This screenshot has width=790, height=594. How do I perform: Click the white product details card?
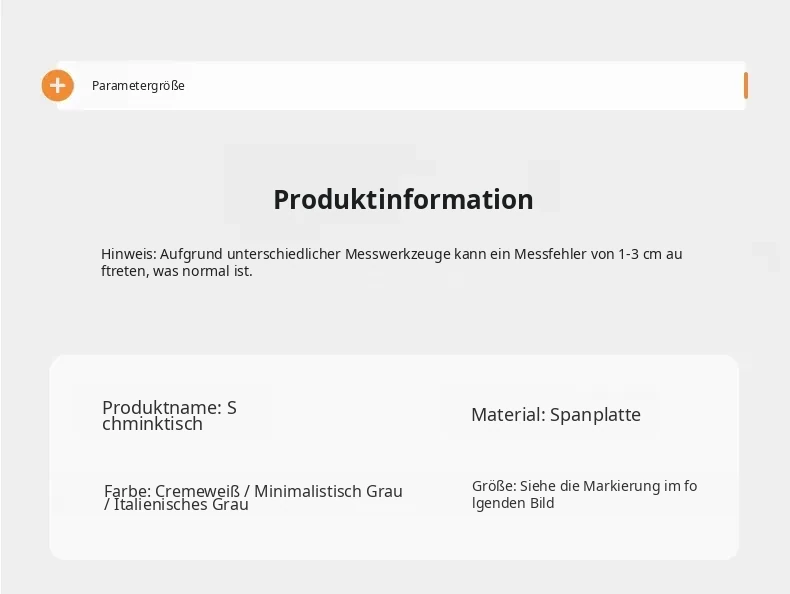394,457
